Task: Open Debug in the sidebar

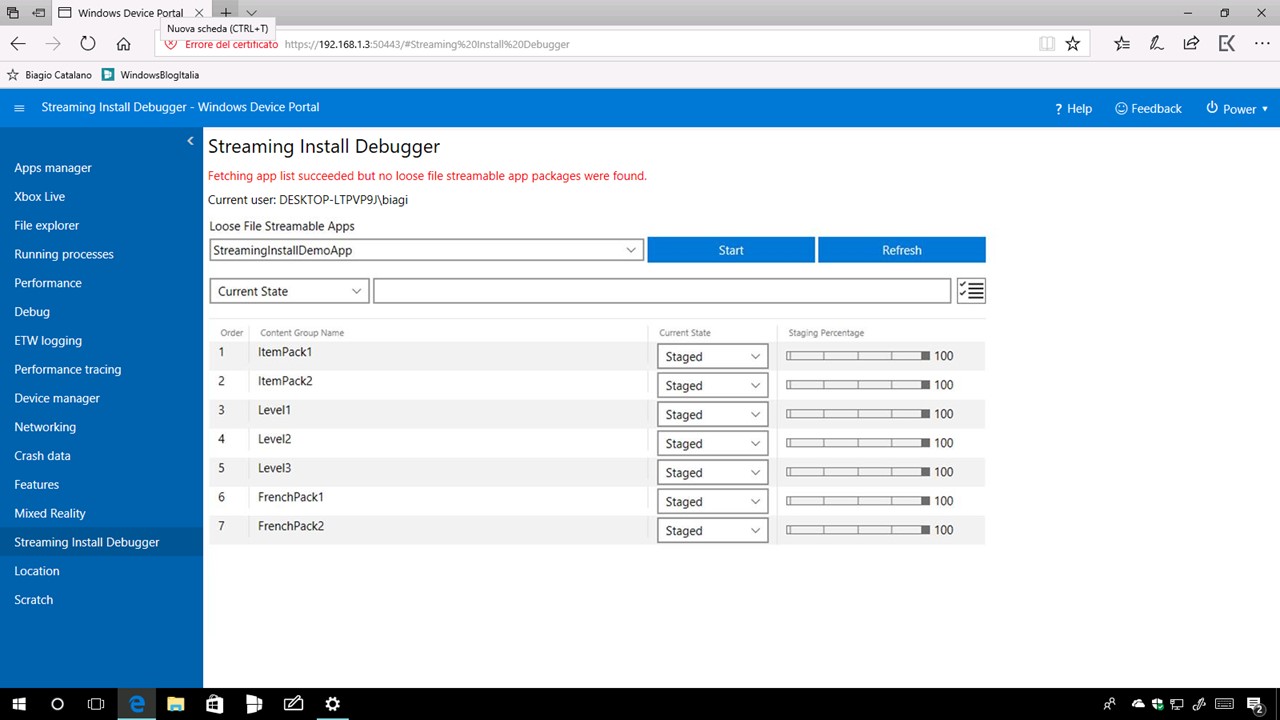Action: click(32, 312)
